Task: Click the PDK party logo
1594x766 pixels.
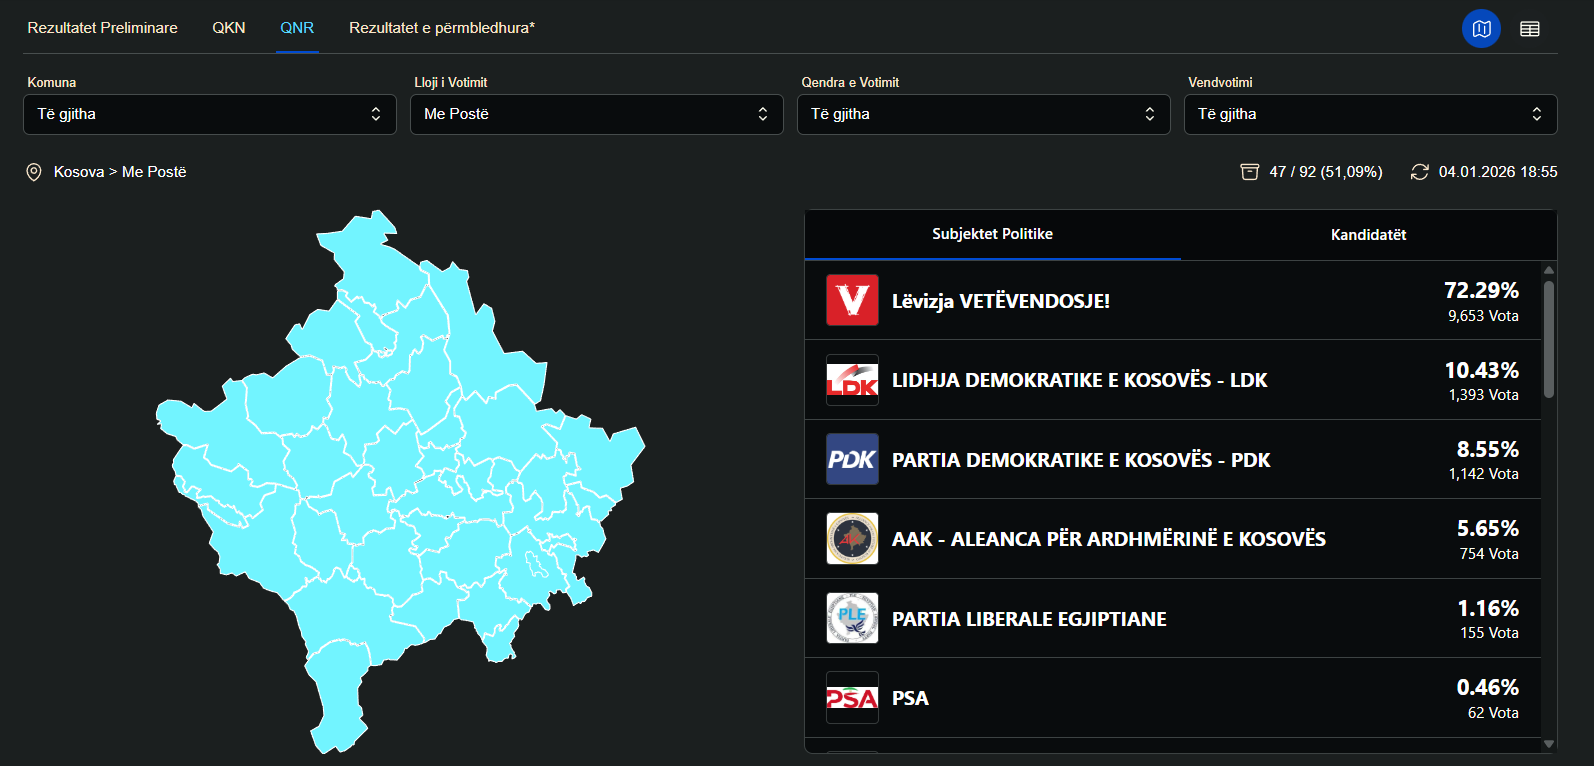Action: coord(852,459)
